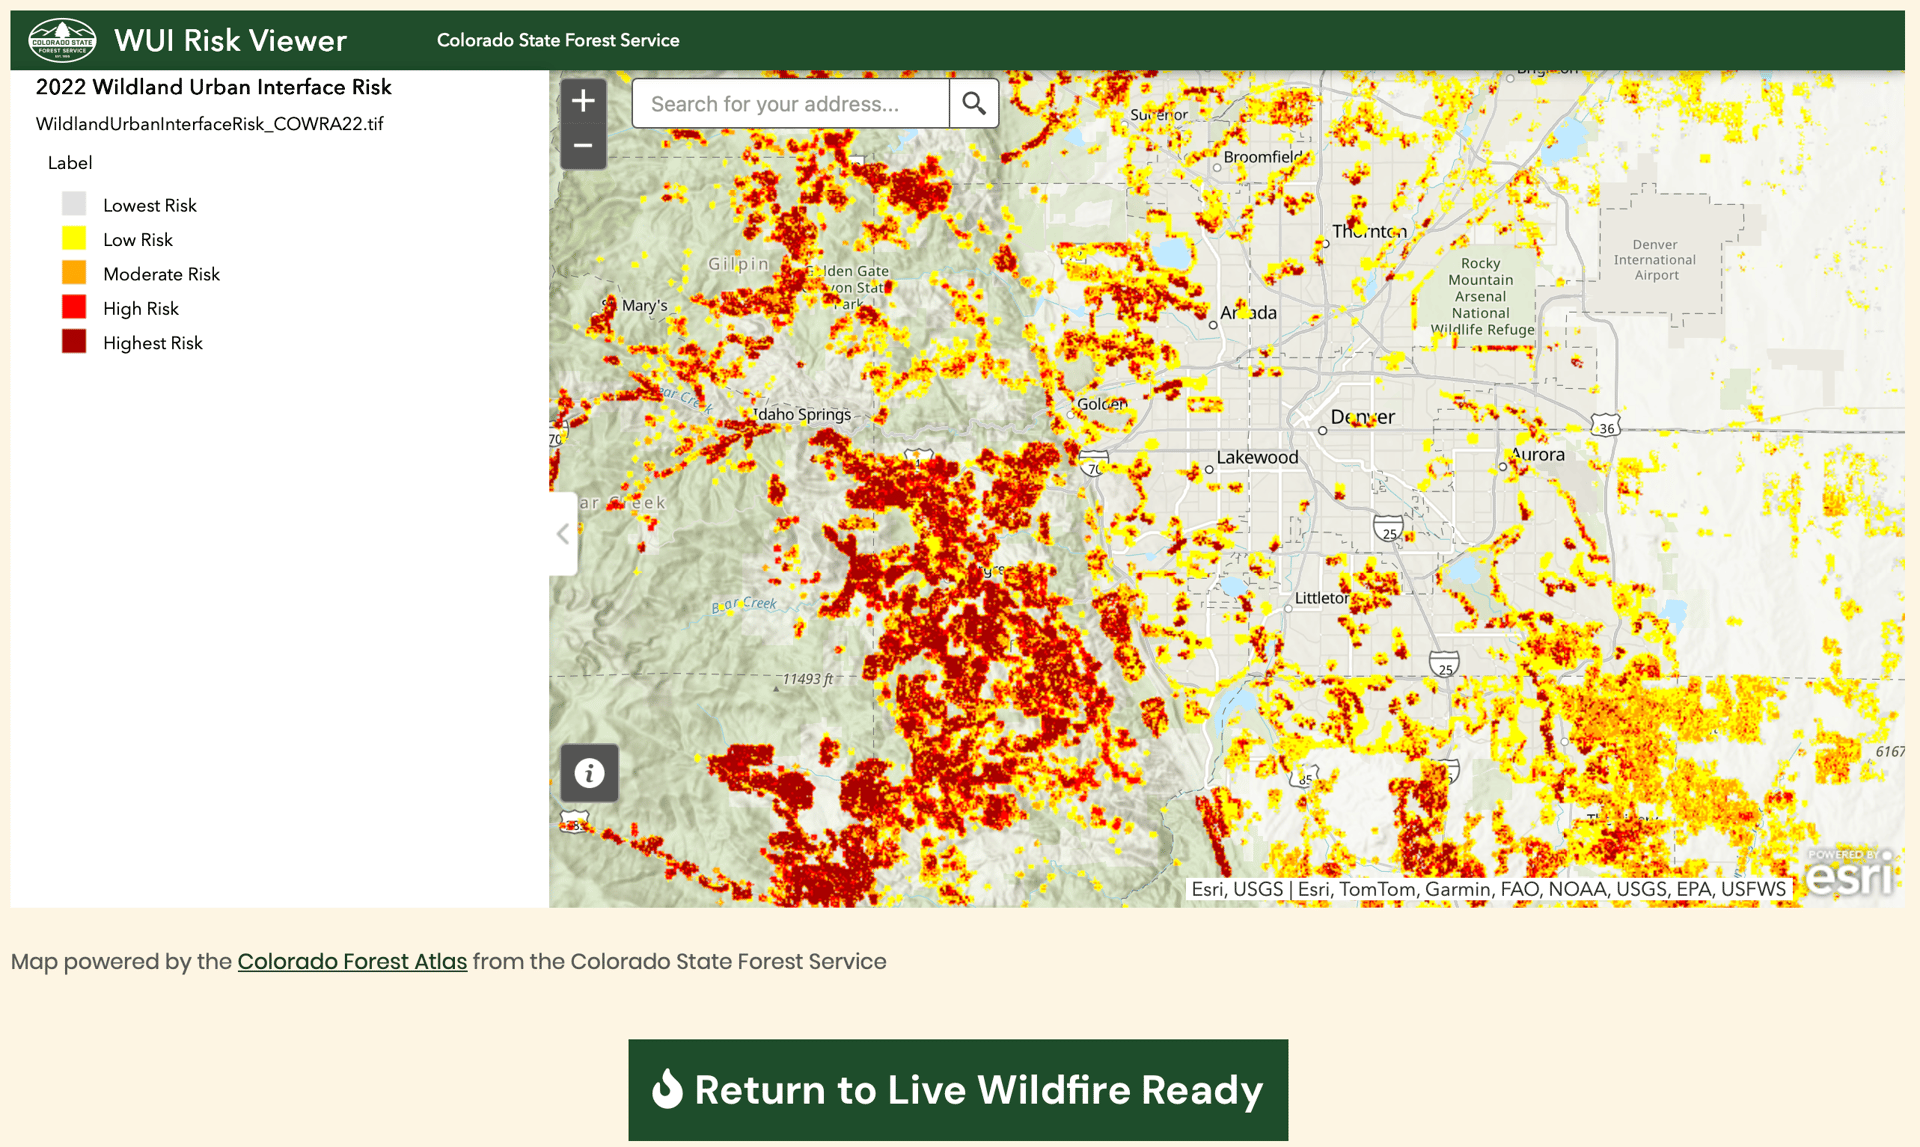Click the Highest Risk color swatch

(74, 342)
